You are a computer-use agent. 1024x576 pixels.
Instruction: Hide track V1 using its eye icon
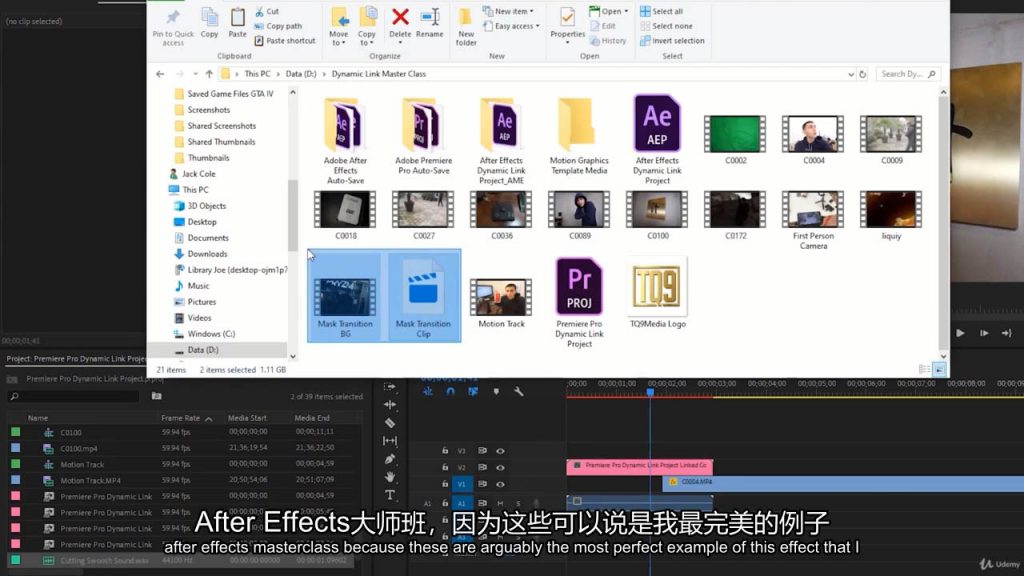(500, 485)
